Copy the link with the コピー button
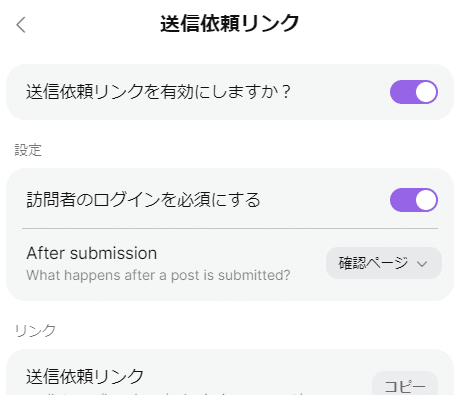Viewport: 462px width, 395px height. pos(405,385)
